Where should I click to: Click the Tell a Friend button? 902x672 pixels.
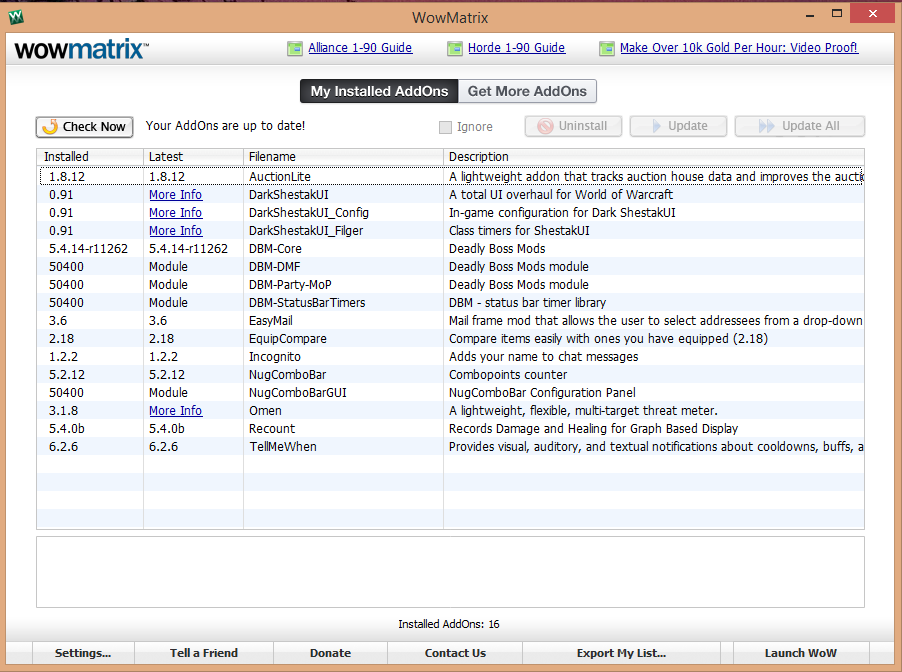204,653
